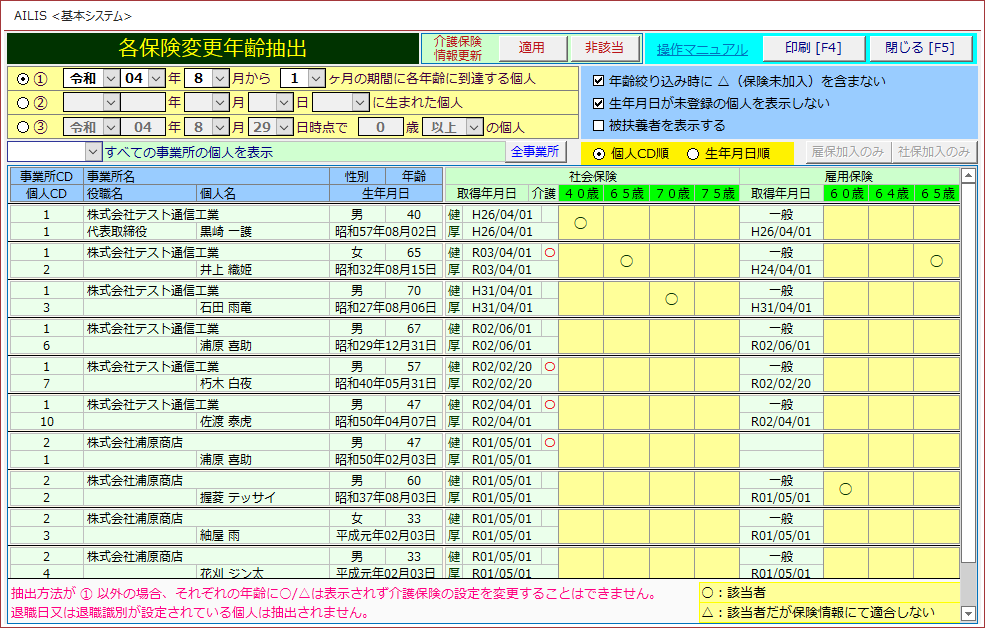
Task: Expand the office selection dropdown
Action: 94,152
